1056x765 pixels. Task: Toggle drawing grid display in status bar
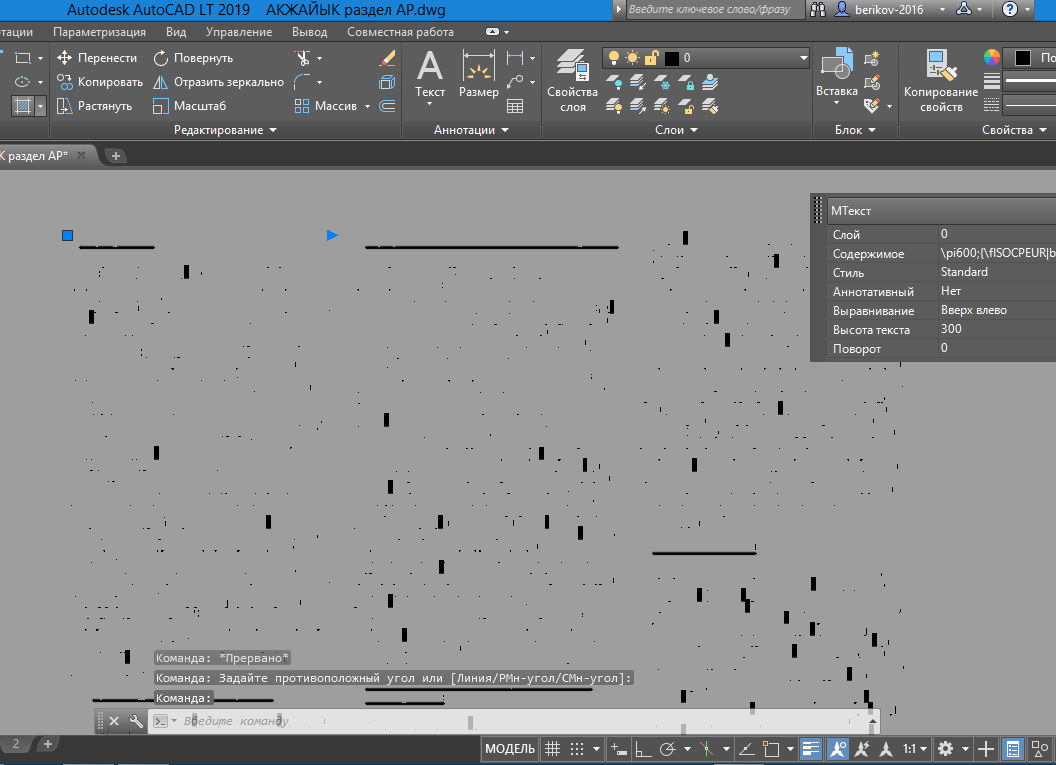(x=552, y=749)
